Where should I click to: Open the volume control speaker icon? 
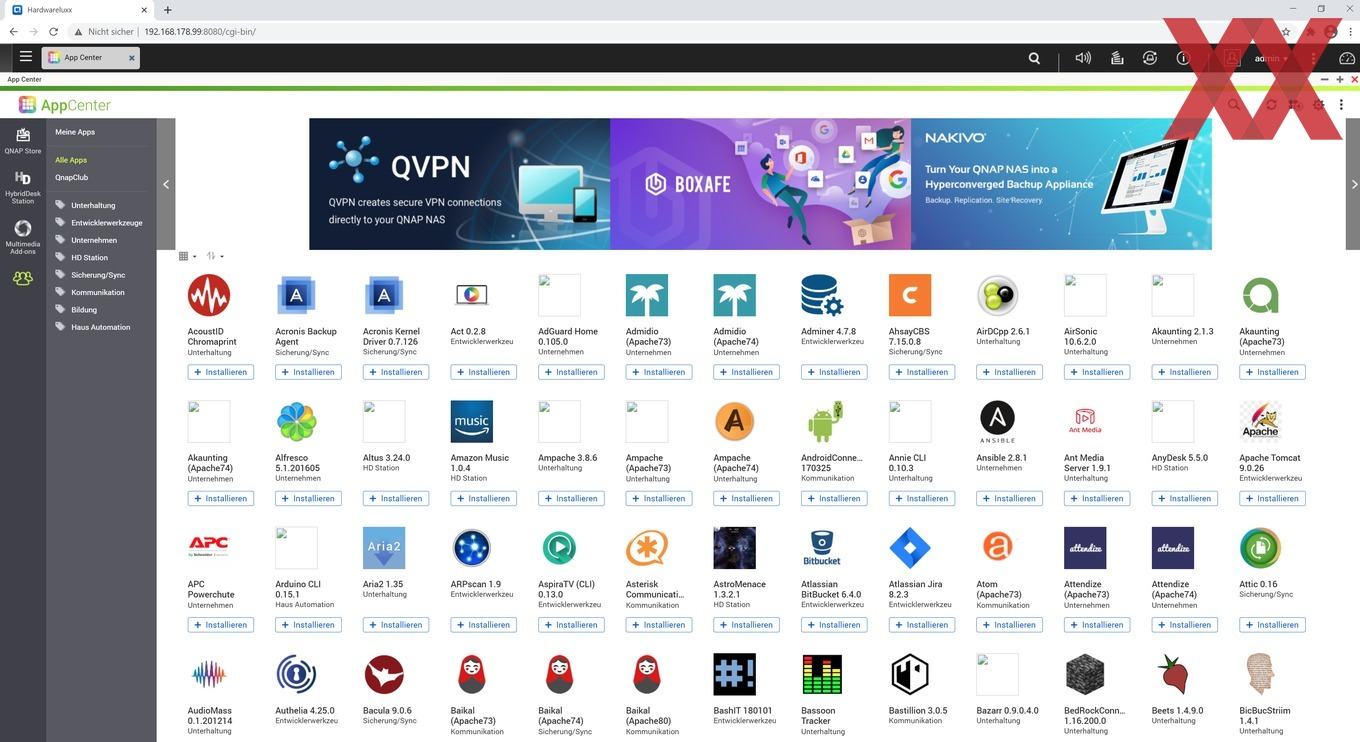coord(1083,58)
